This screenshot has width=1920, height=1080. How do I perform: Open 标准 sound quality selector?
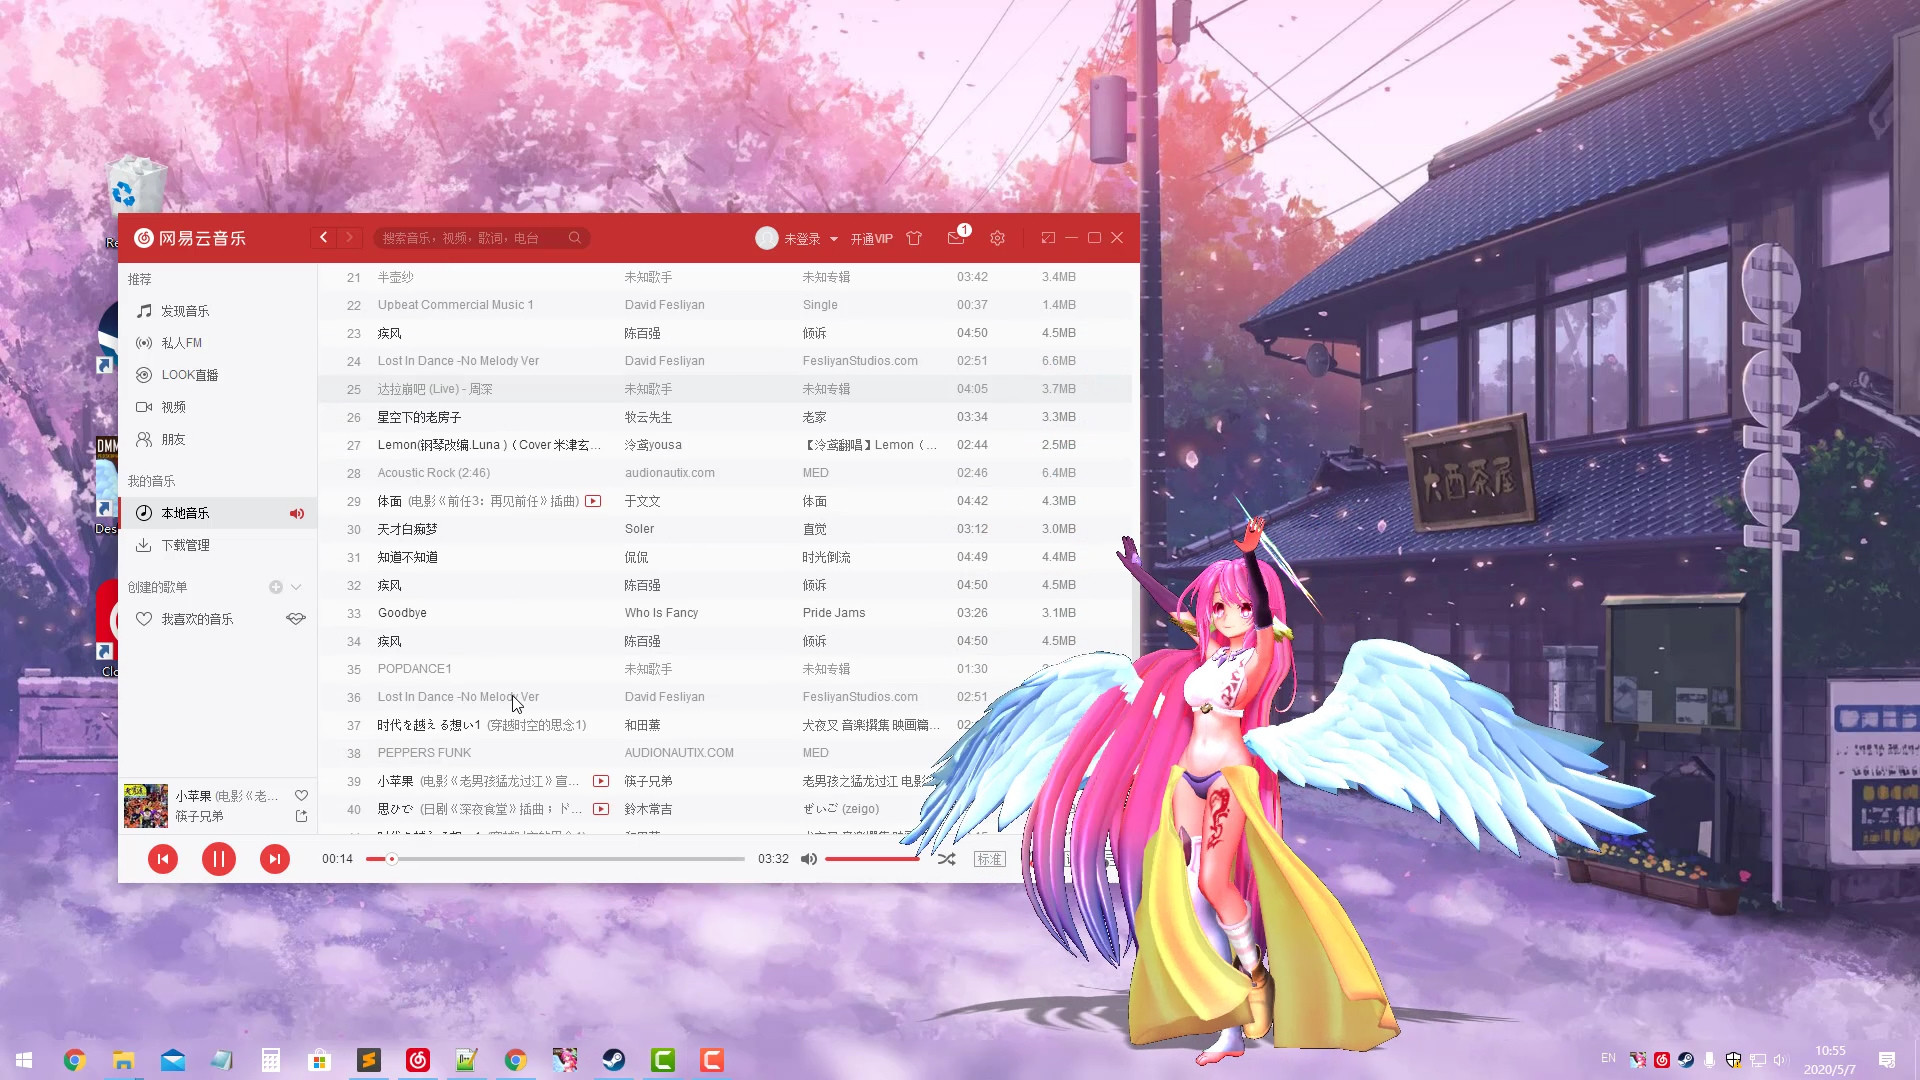point(989,859)
